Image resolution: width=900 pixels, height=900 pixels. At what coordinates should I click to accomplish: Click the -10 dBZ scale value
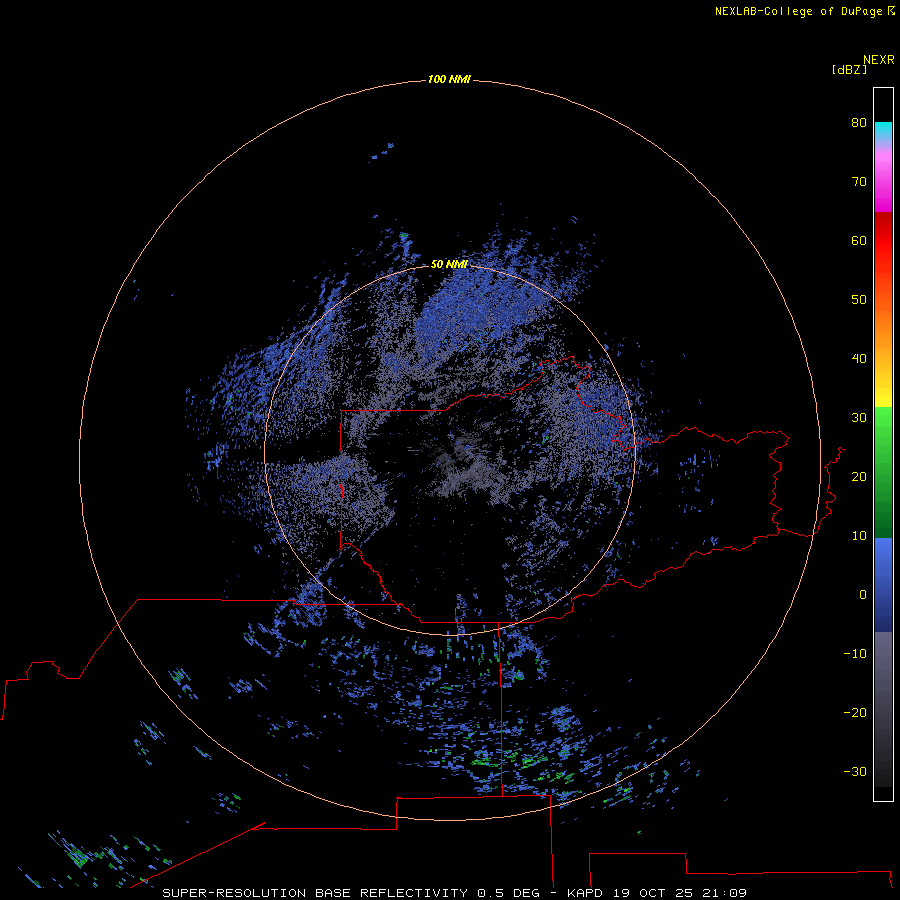[x=855, y=654]
